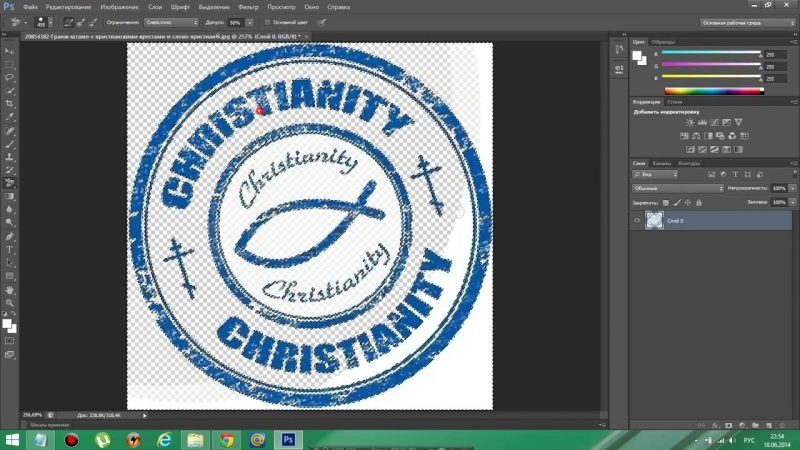Toggle lock all for layer
This screenshot has width=800, height=450.
coord(699,203)
